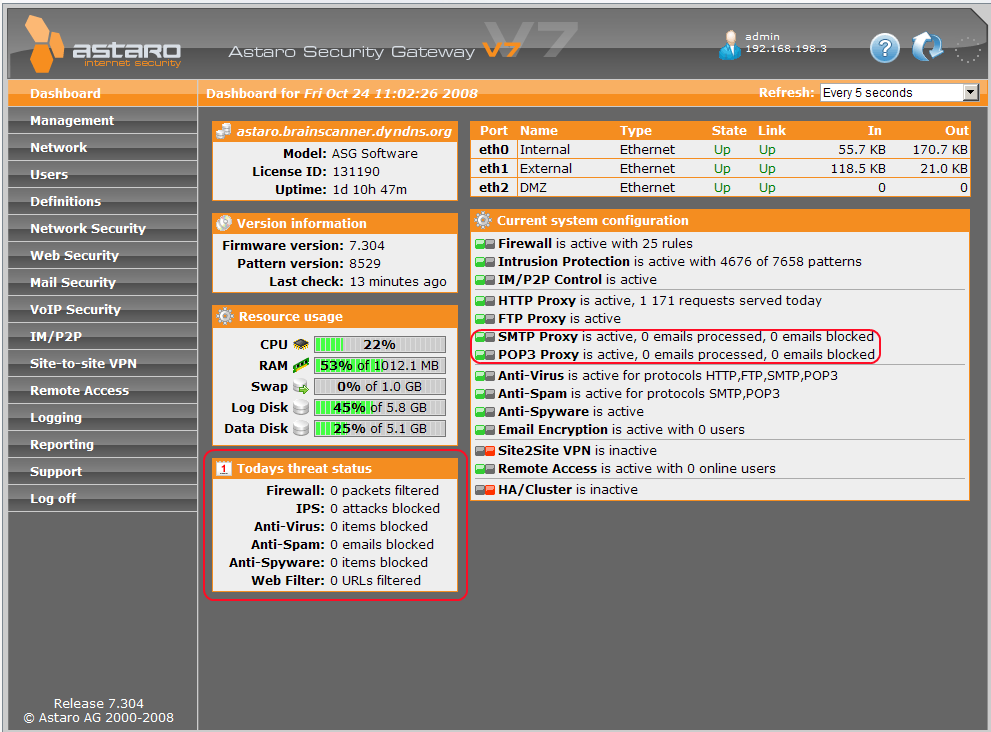Click the POP3 Proxy link
Screen dimensions: 991x732
(538, 355)
